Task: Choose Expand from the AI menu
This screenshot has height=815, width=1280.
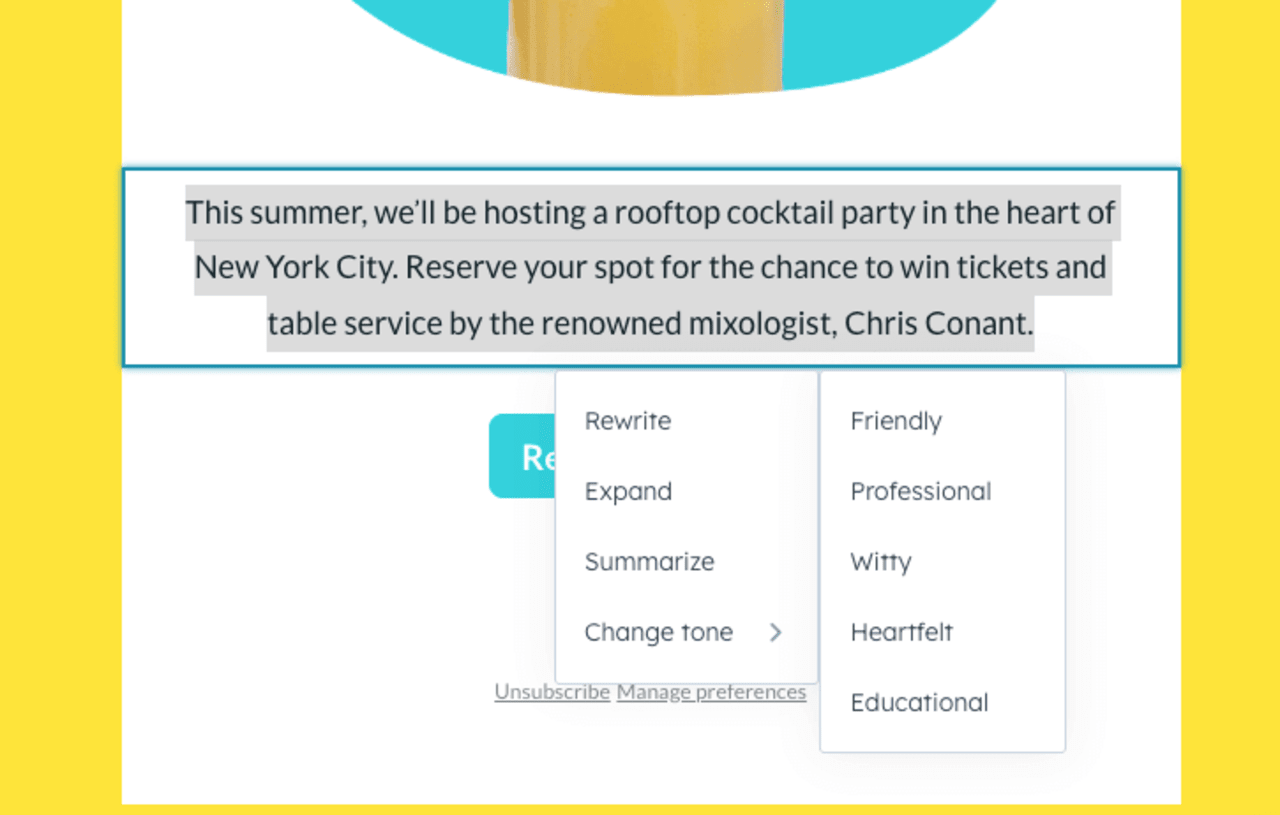Action: pos(628,492)
